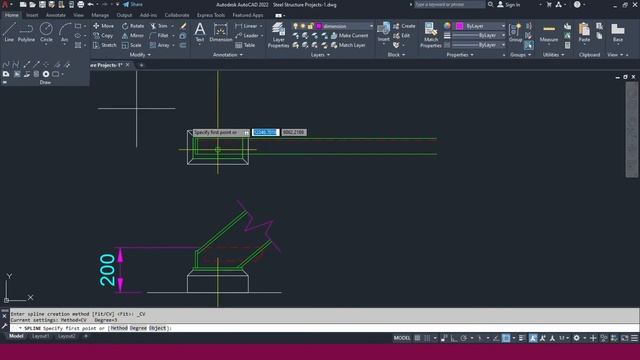Switch to Layout1 tab
Viewport: 640px width, 360px height.
40,336
